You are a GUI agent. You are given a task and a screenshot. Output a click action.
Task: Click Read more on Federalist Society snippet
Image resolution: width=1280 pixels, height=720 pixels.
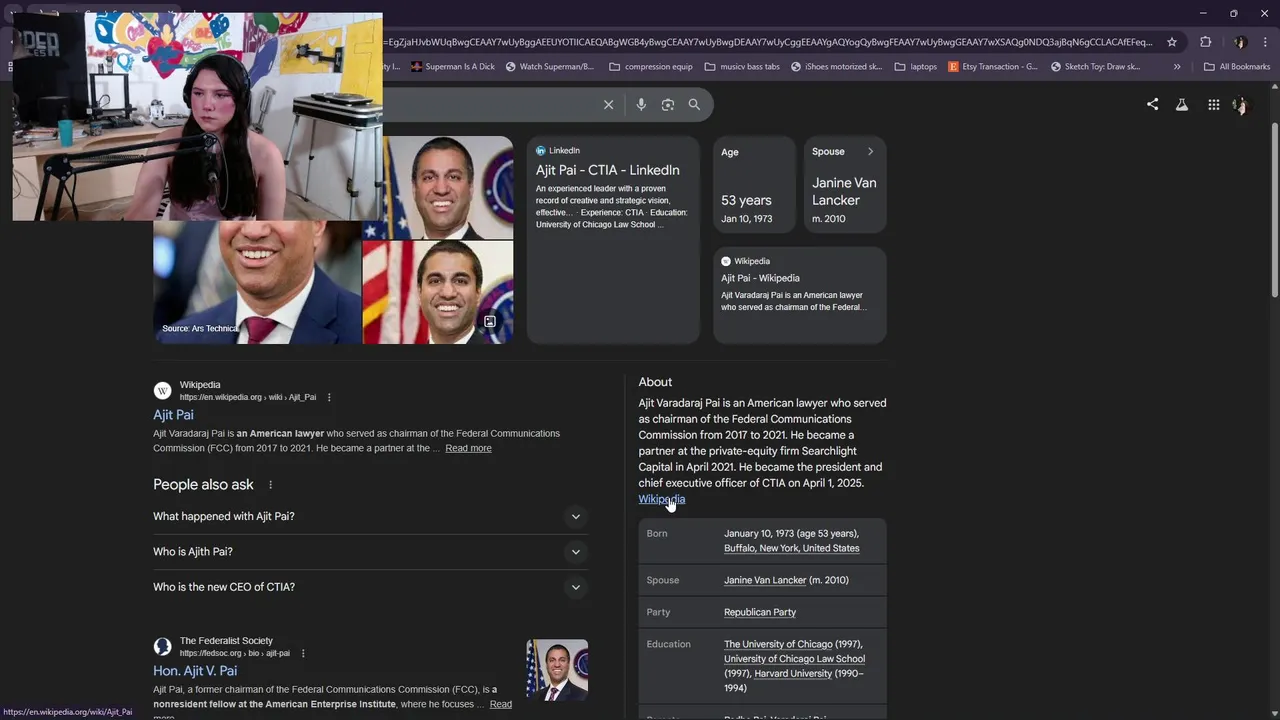pos(501,705)
